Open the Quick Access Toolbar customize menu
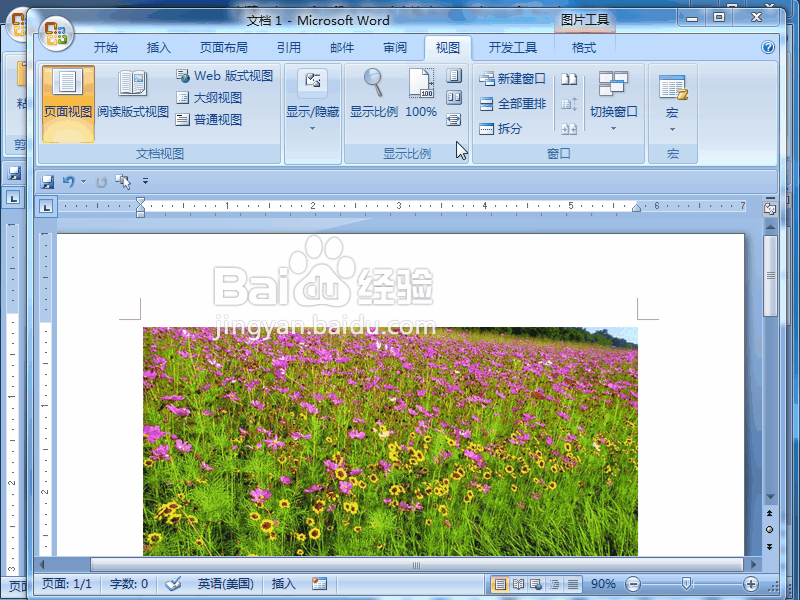 coord(145,181)
